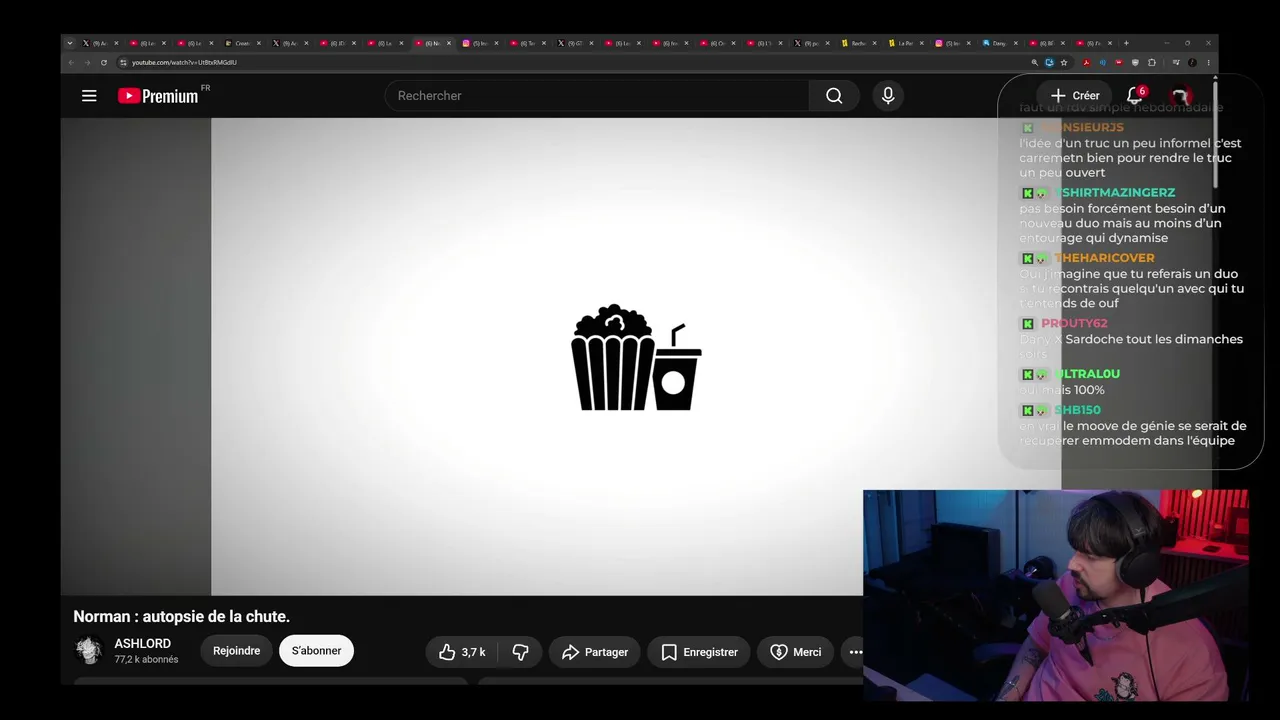Click the chat overlay scrollbar
The height and width of the screenshot is (720, 1280).
pos(1216,135)
